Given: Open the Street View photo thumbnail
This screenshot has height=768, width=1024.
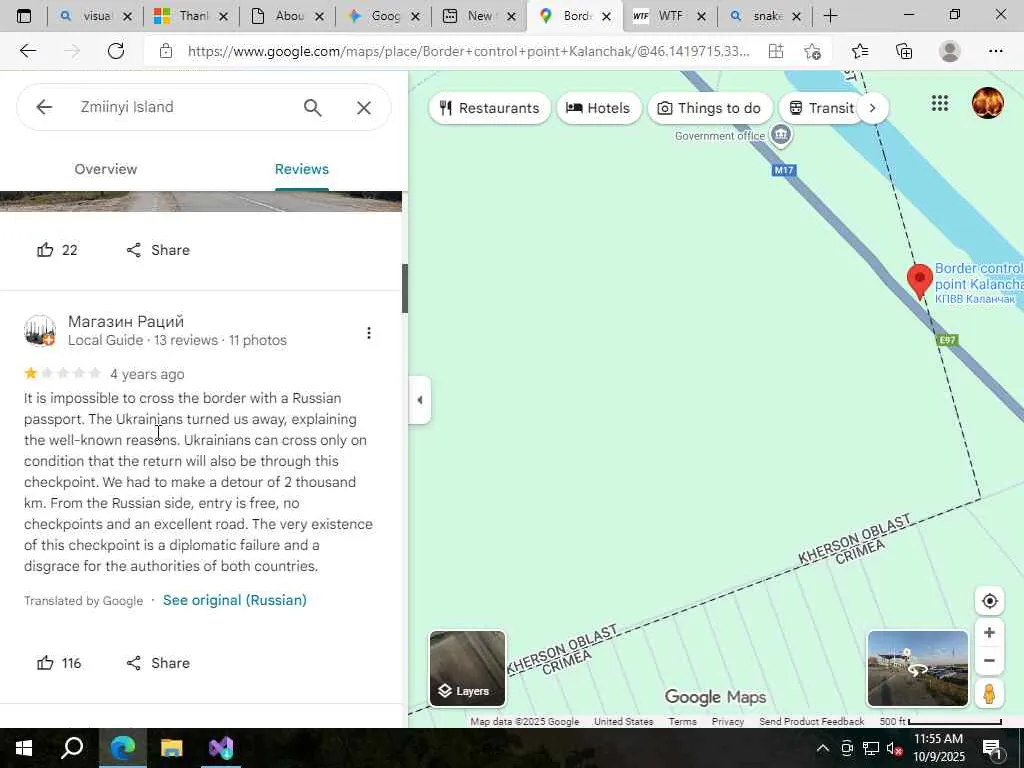Looking at the screenshot, I should 918,669.
